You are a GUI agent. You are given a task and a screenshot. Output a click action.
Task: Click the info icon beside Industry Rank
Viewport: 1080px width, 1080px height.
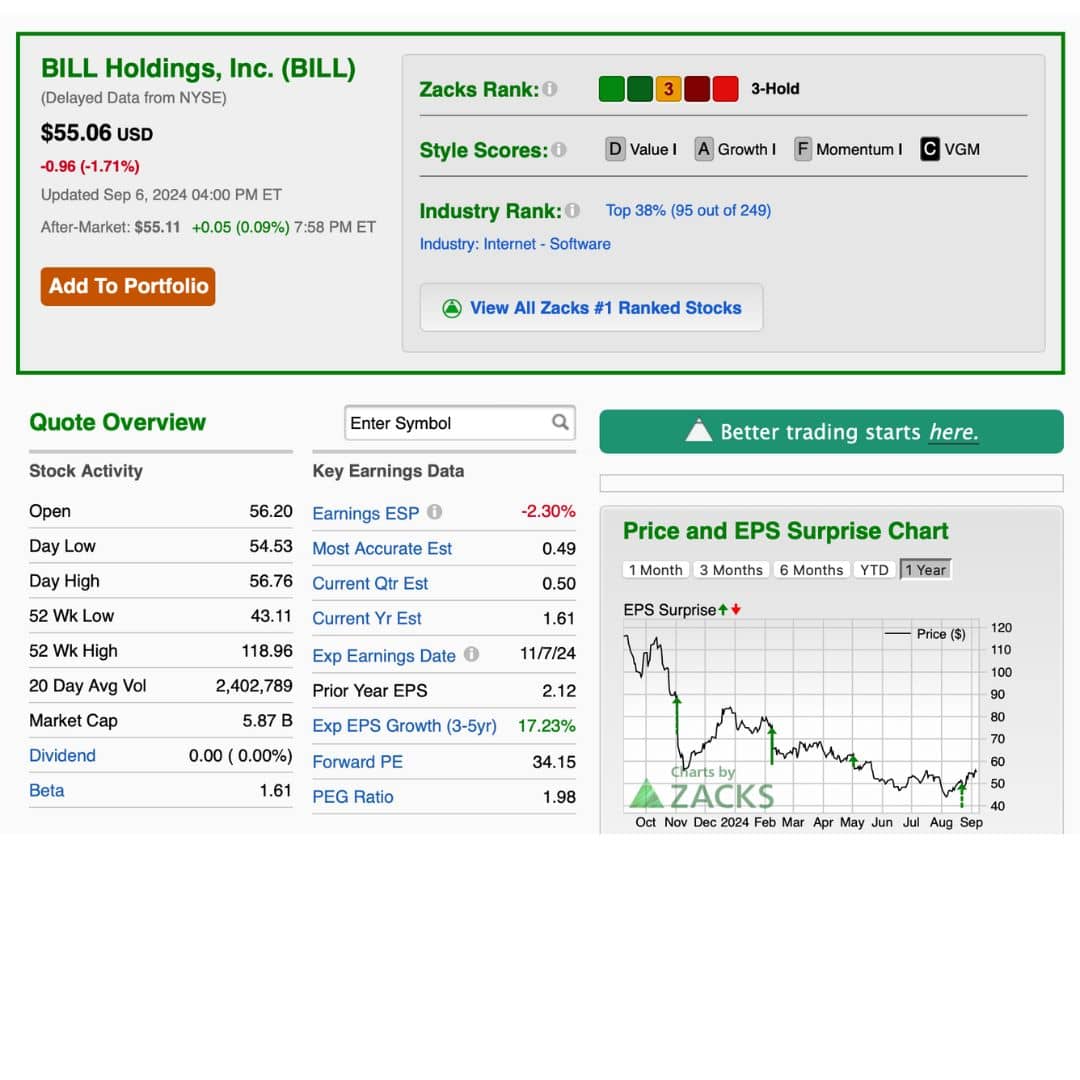pos(572,210)
